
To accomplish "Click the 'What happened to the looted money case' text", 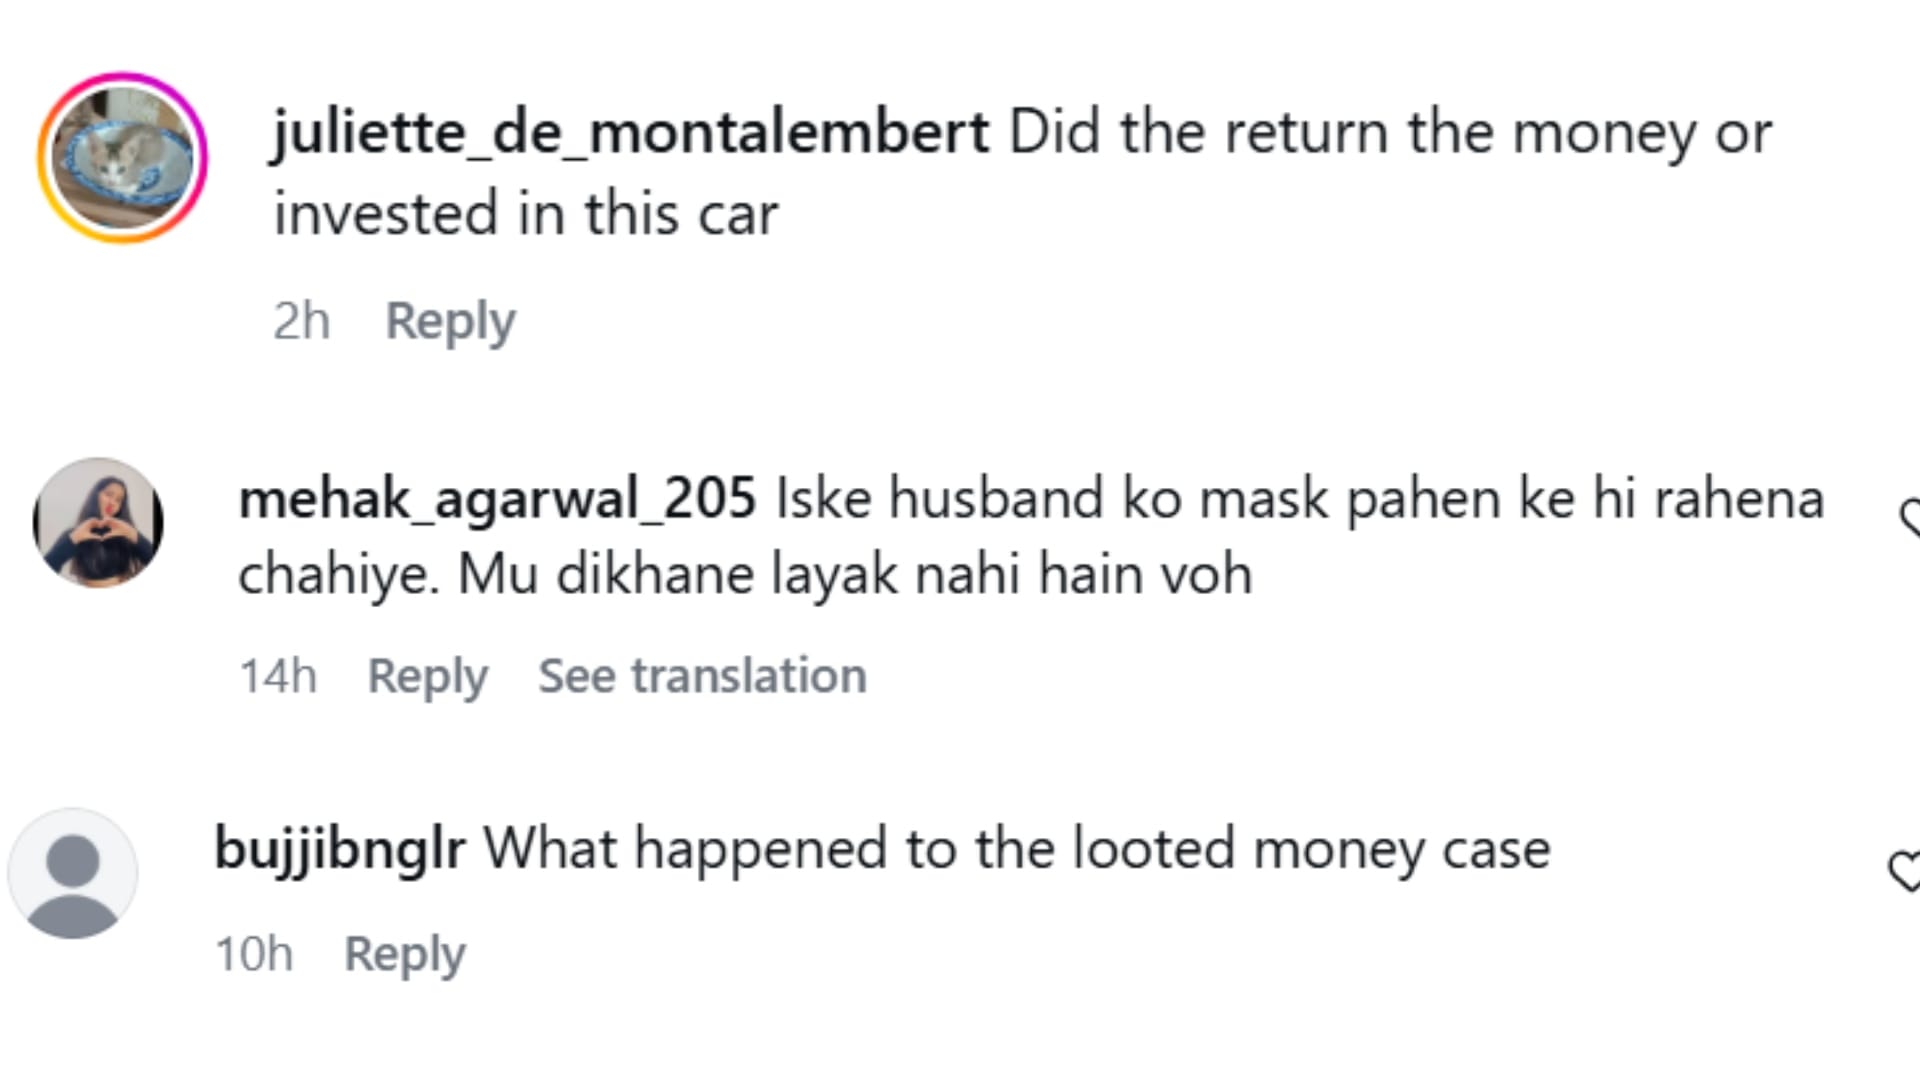I will pos(1017,849).
